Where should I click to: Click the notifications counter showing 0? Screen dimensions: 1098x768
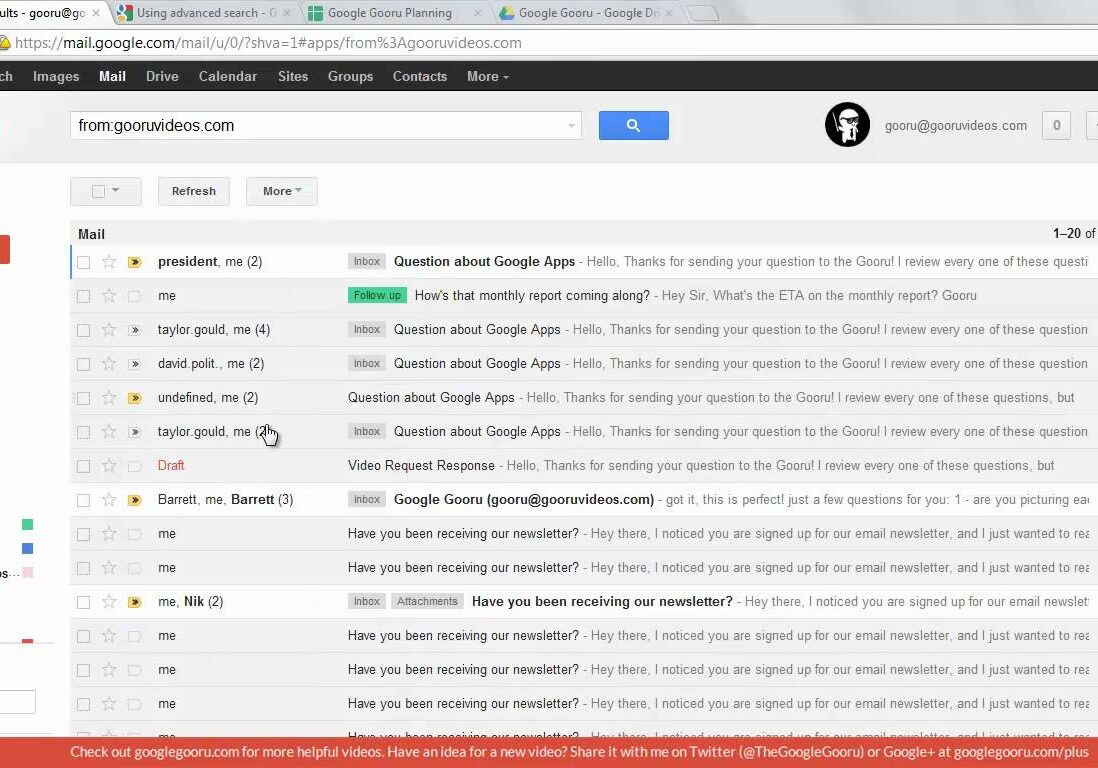1056,125
